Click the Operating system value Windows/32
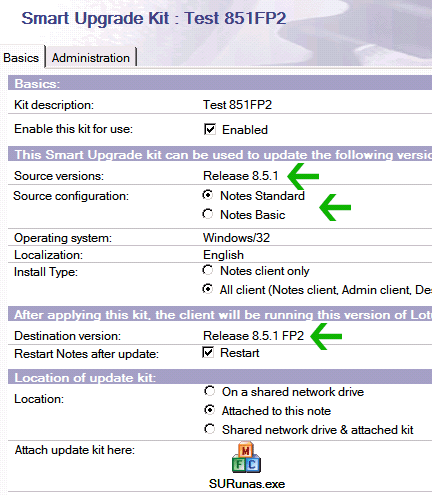432x495 pixels. (236, 238)
